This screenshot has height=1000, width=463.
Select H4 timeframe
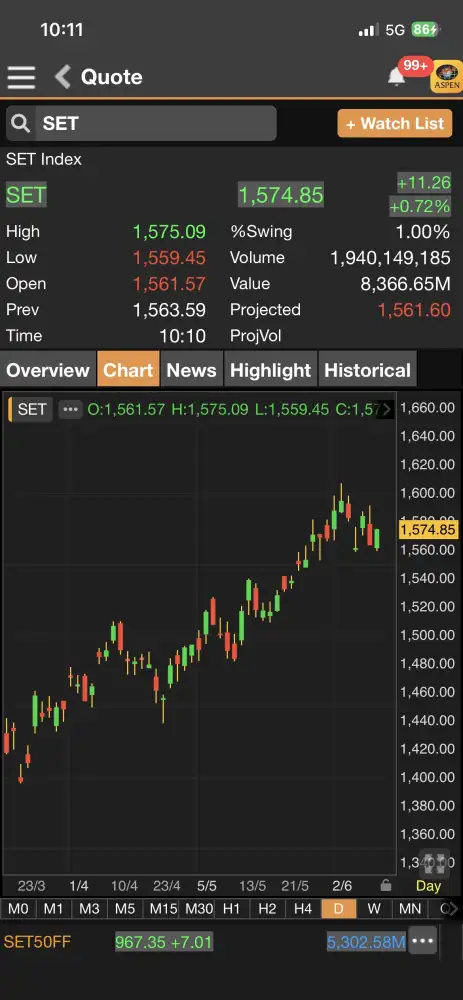[x=303, y=908]
